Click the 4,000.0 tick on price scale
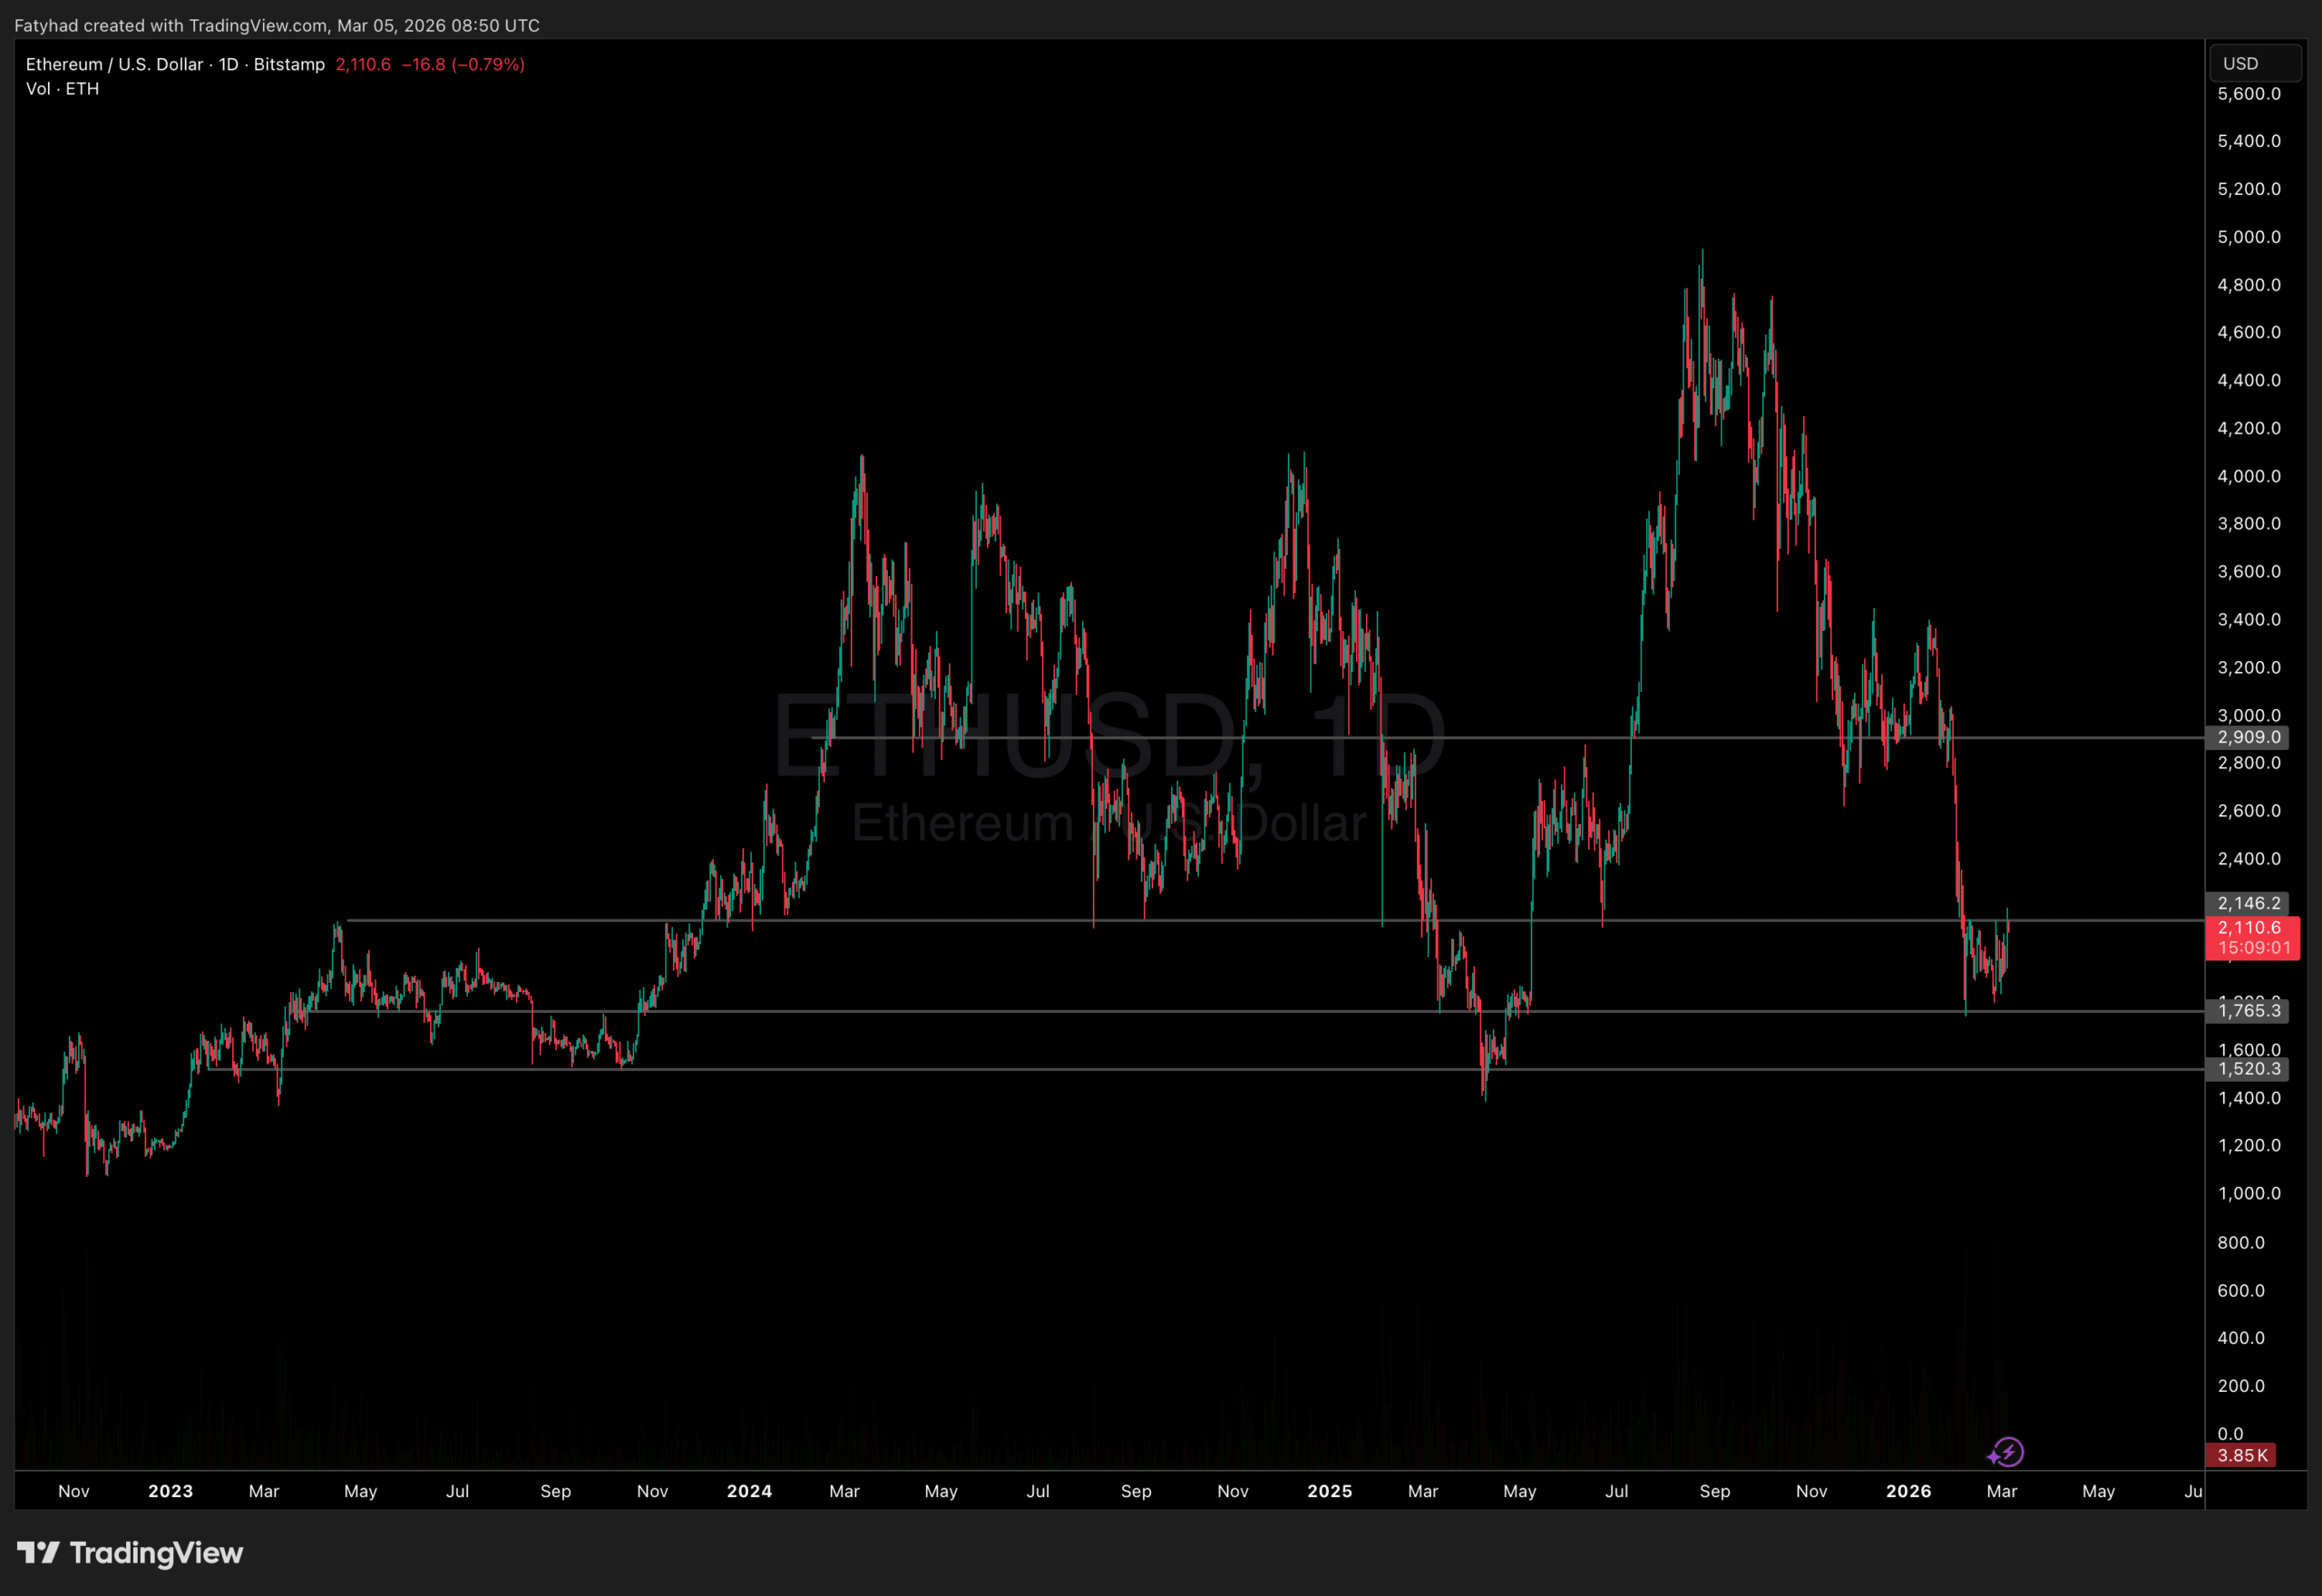The height and width of the screenshot is (1596, 2322). click(2248, 476)
